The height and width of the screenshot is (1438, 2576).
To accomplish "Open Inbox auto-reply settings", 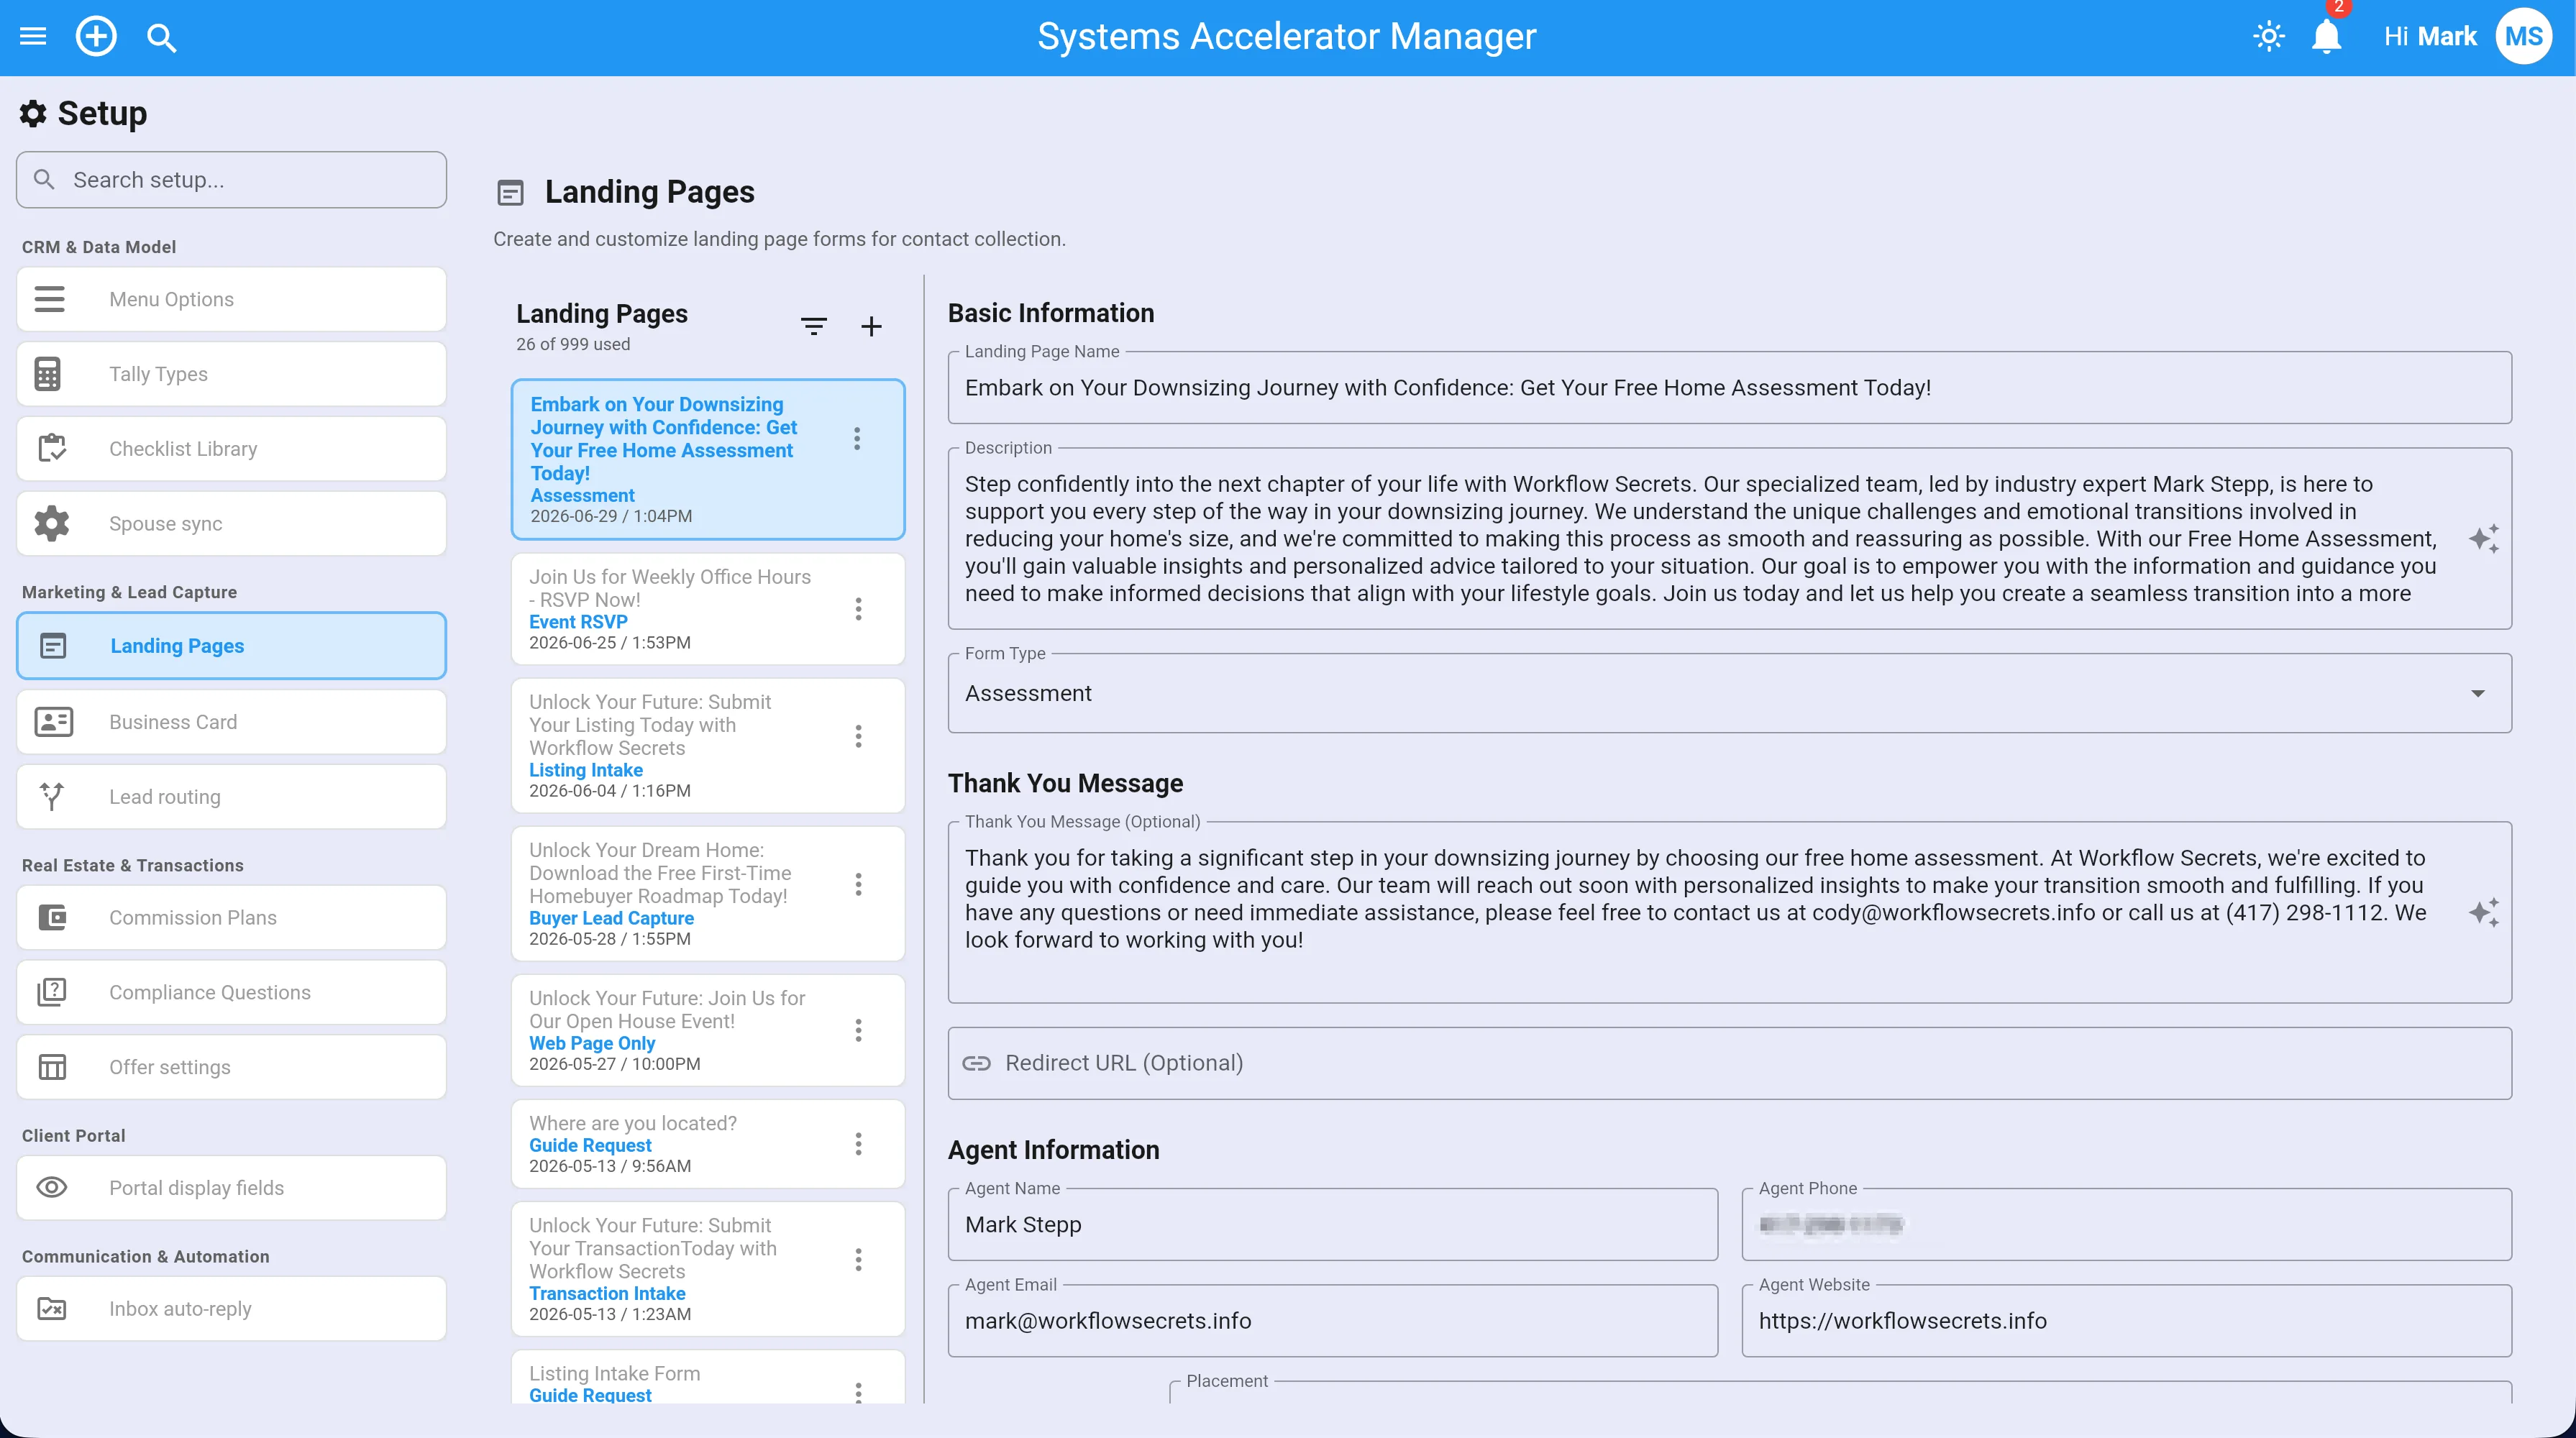I will (231, 1308).
